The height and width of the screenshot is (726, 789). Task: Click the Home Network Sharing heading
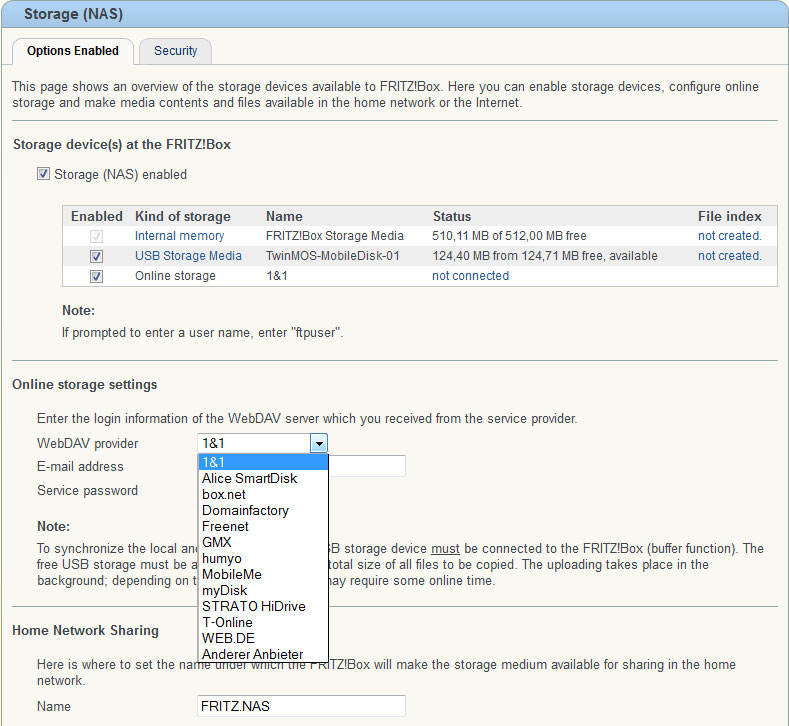[x=86, y=630]
